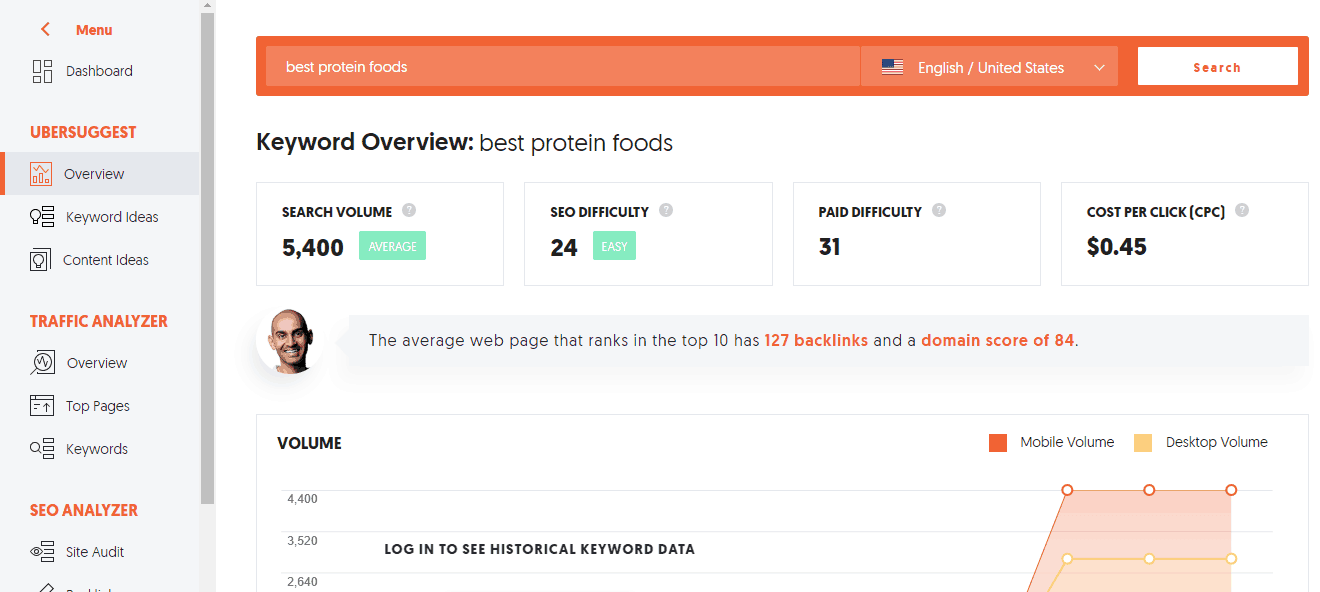Screen dimensions: 1320x592
Task: Click the Traffic Analyzer Overview magnifier icon
Action: (42, 363)
